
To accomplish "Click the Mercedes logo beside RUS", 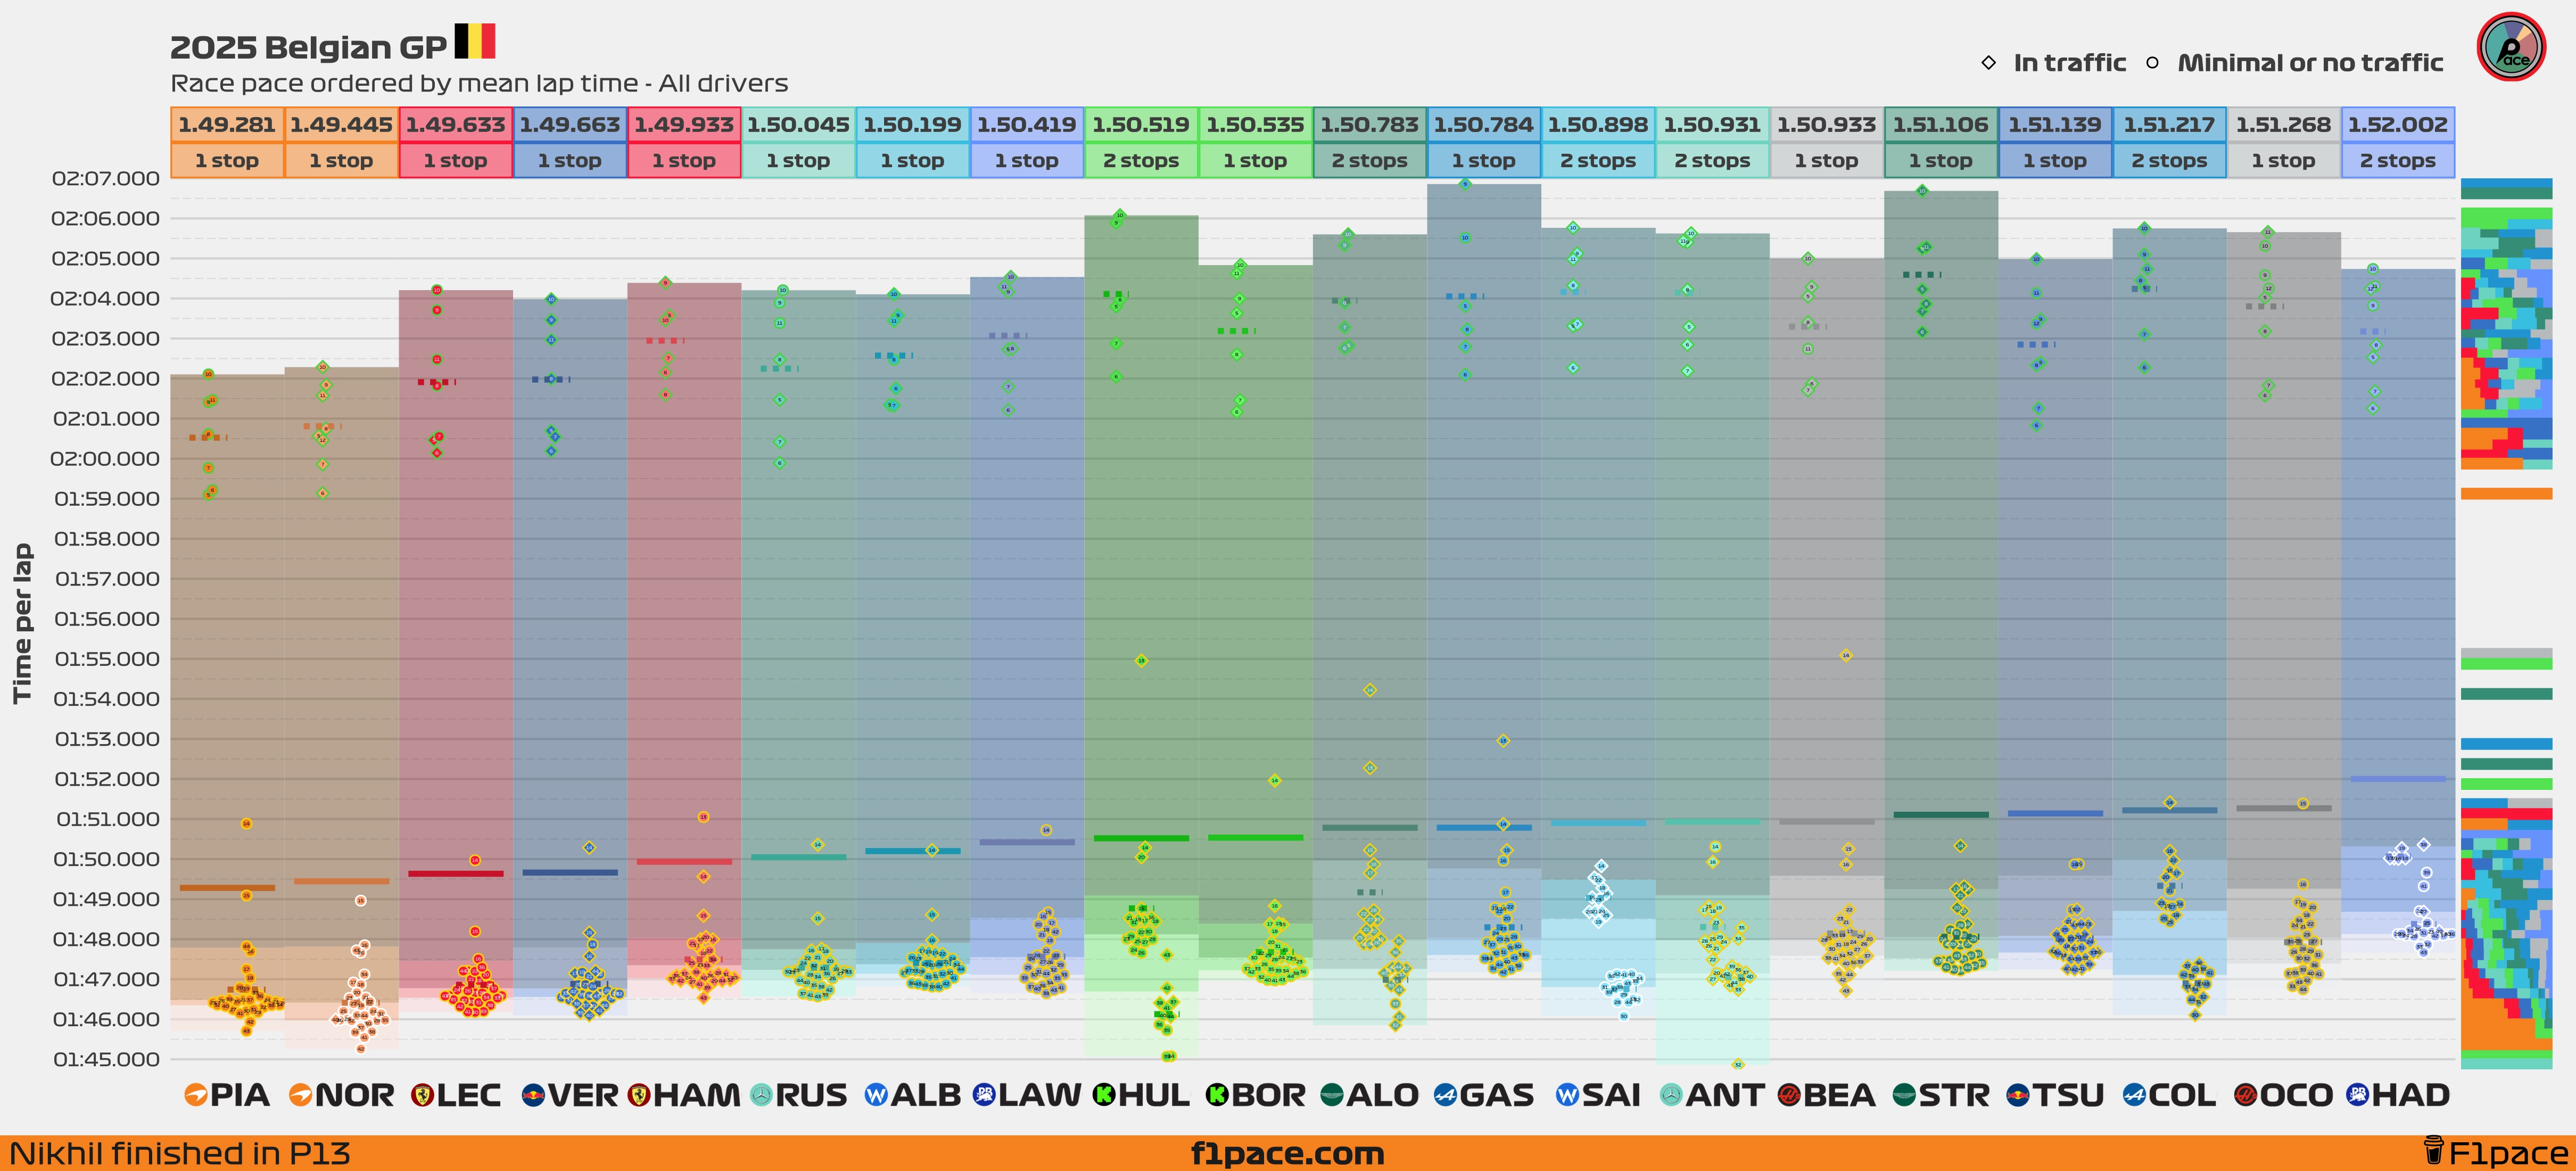I will (762, 1095).
